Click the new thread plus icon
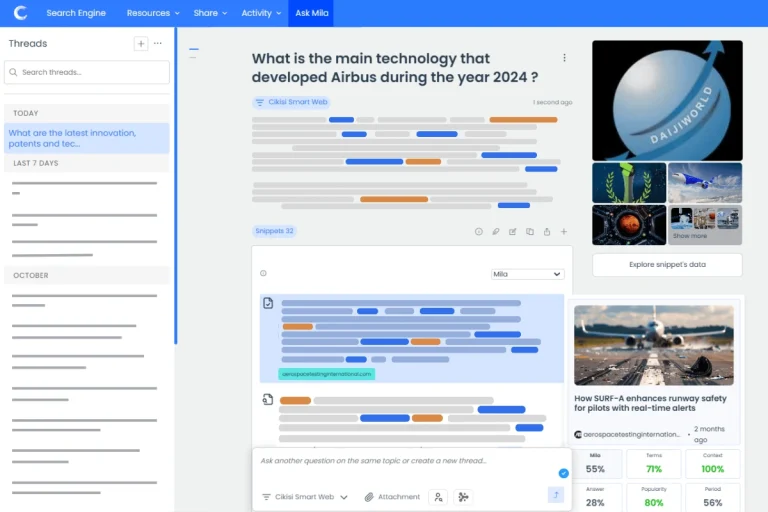The height and width of the screenshot is (512, 768). (141, 44)
